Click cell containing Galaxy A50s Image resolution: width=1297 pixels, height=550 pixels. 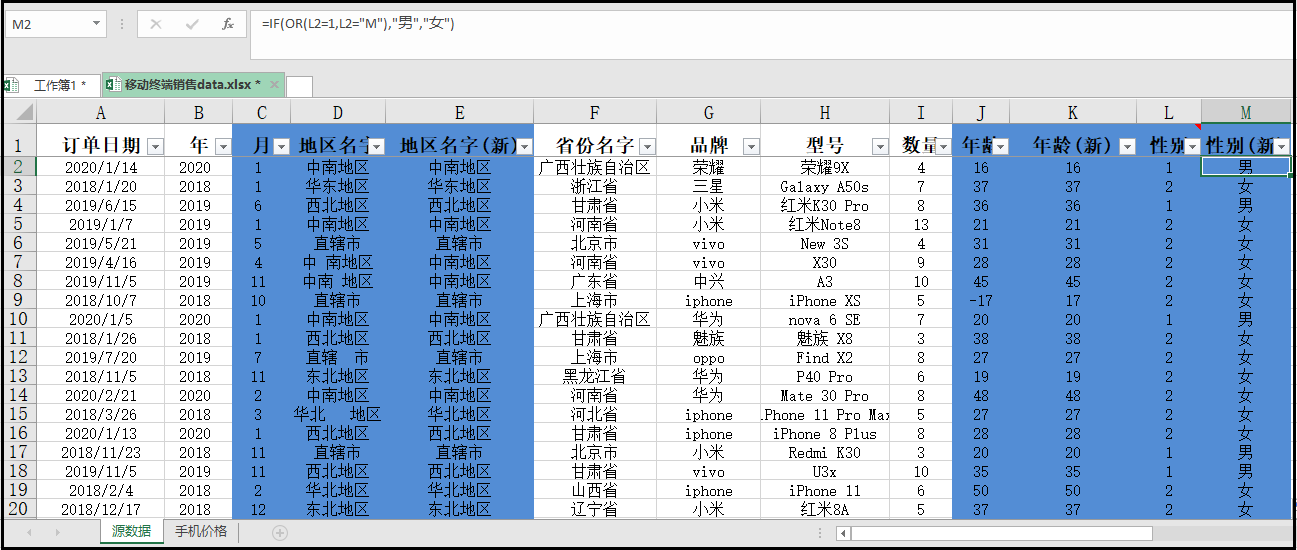coord(825,186)
